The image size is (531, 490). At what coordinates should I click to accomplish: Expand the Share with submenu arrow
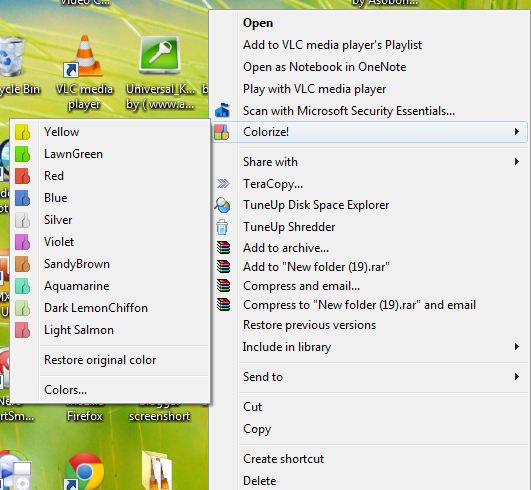point(516,162)
